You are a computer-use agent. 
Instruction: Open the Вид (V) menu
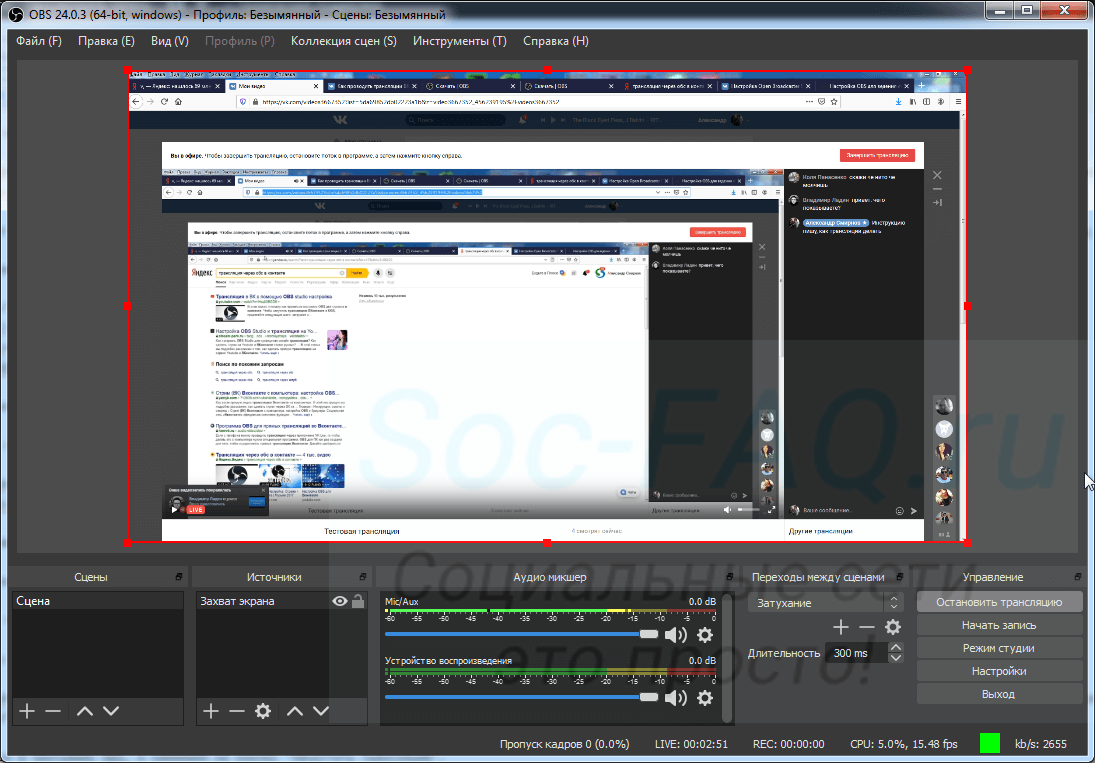click(x=170, y=41)
